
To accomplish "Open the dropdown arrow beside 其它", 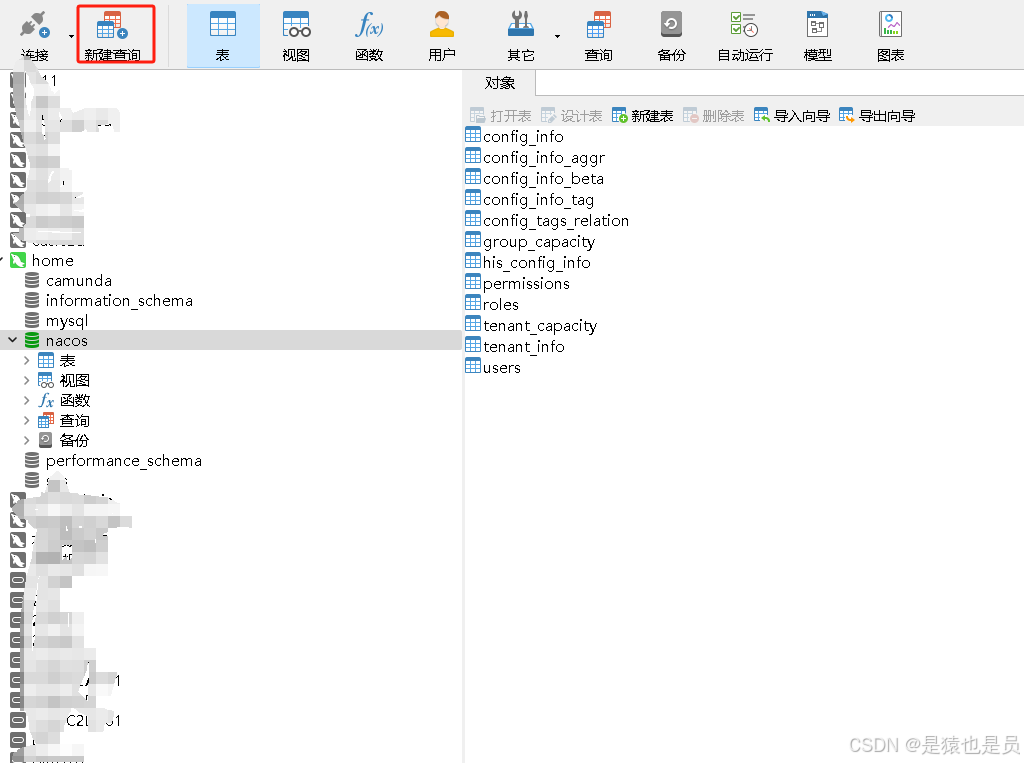I will 557,36.
